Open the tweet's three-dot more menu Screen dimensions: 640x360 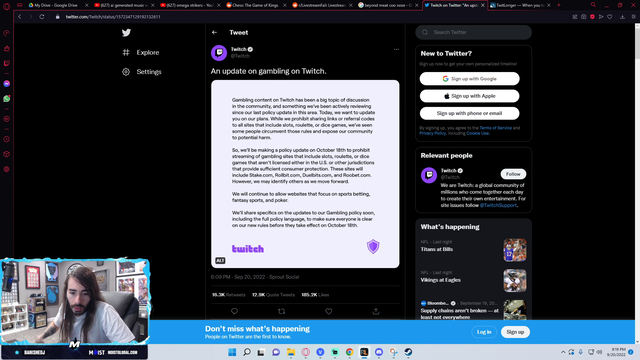396,49
